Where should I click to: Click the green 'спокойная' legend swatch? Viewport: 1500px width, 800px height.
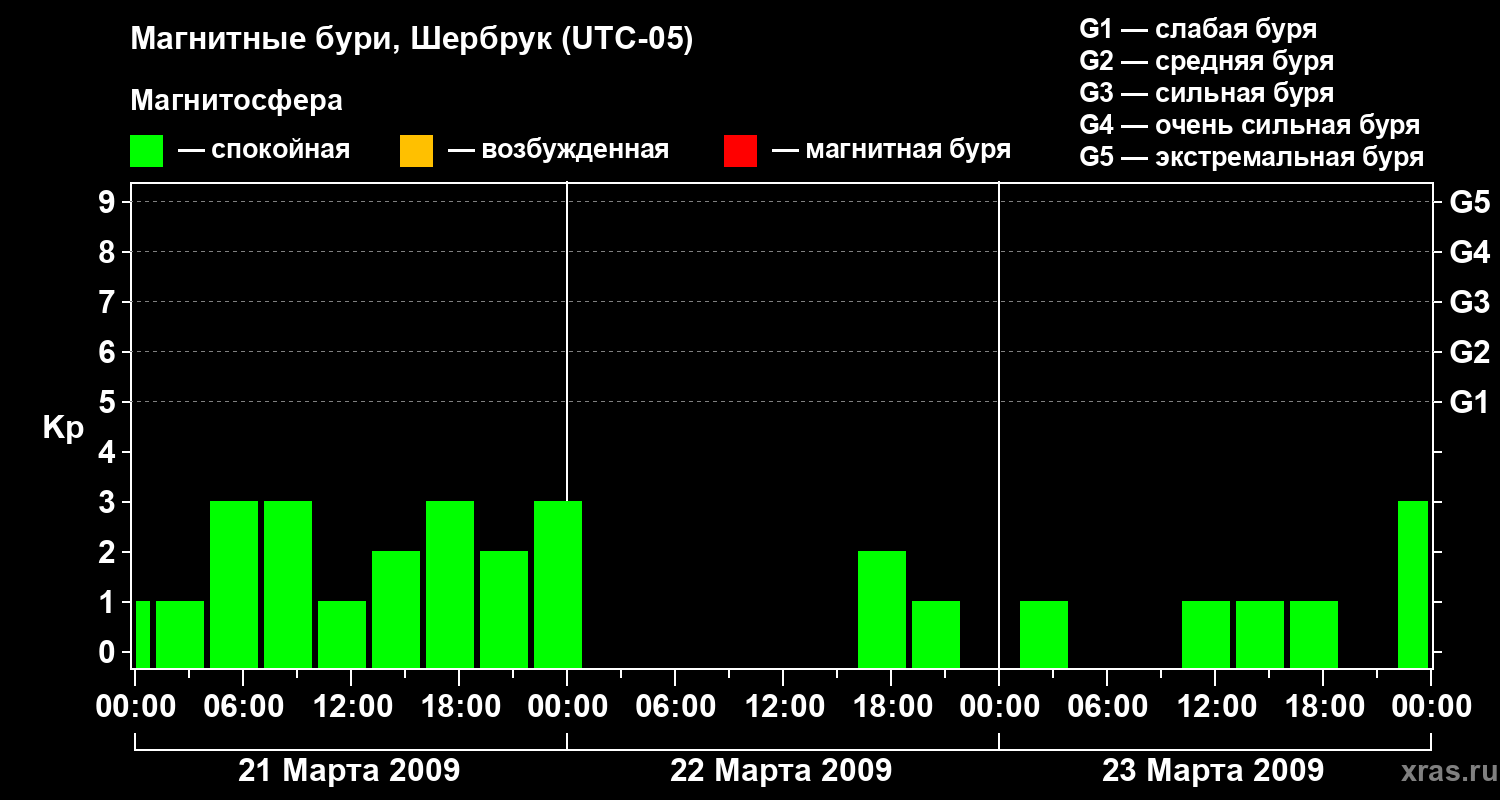pyautogui.click(x=147, y=151)
